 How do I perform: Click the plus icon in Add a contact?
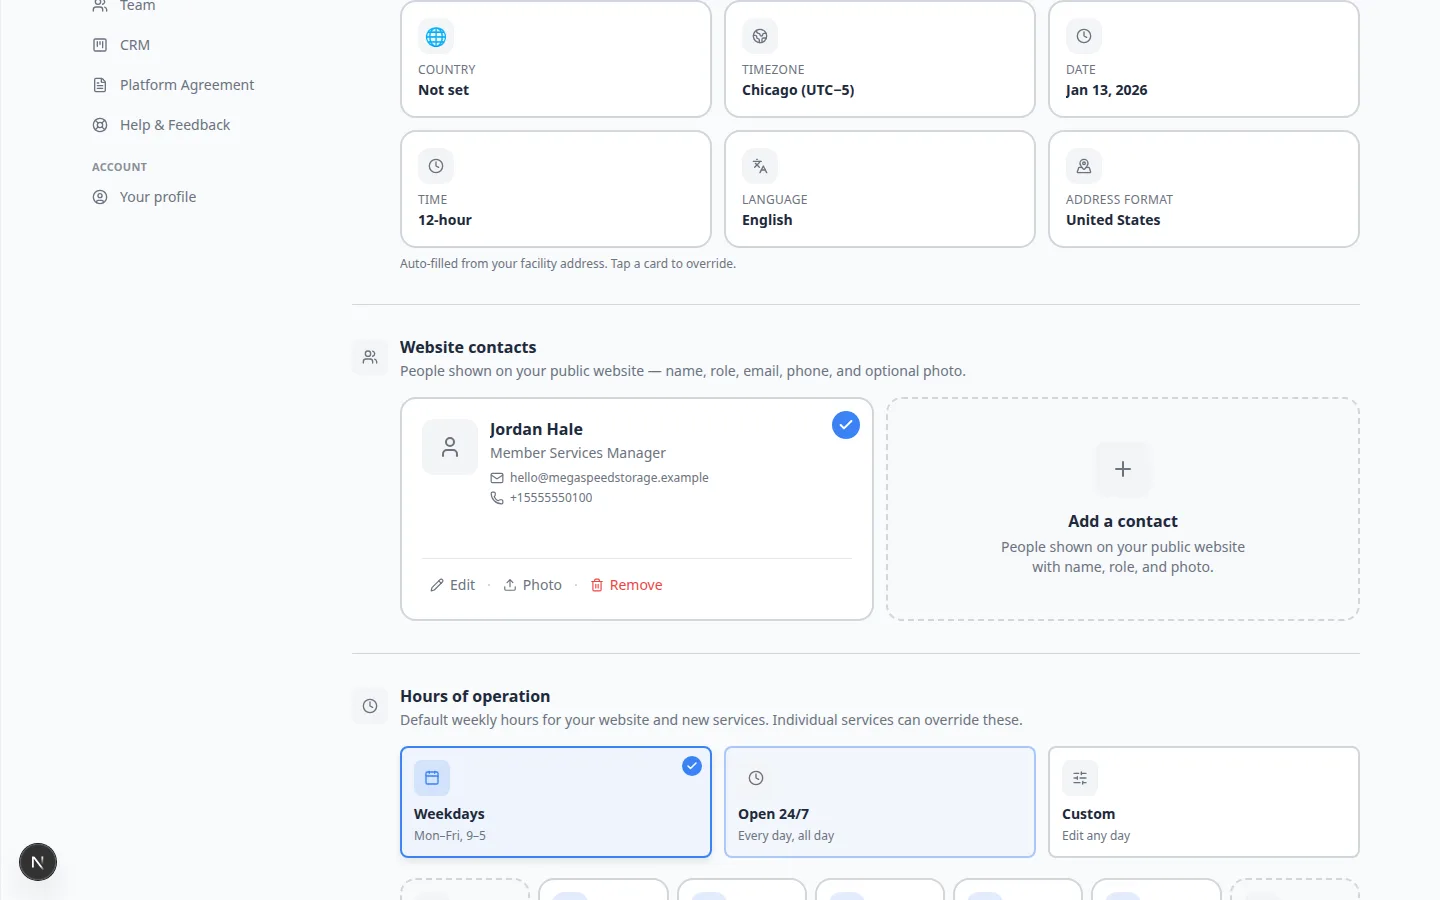(1123, 469)
